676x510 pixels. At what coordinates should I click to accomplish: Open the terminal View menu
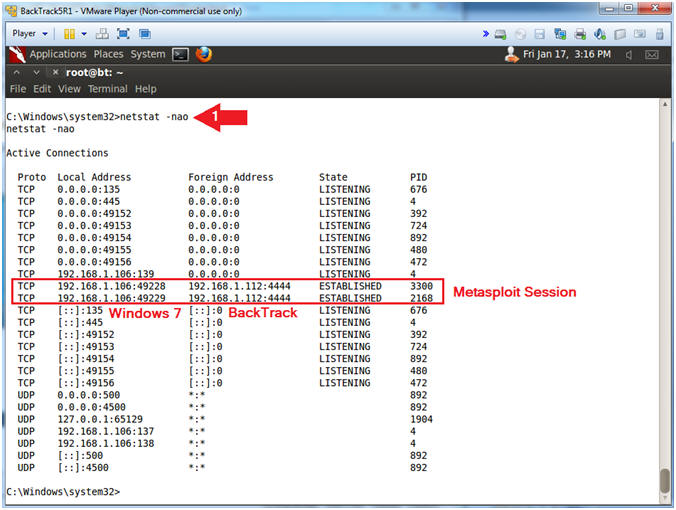pyautogui.click(x=69, y=89)
